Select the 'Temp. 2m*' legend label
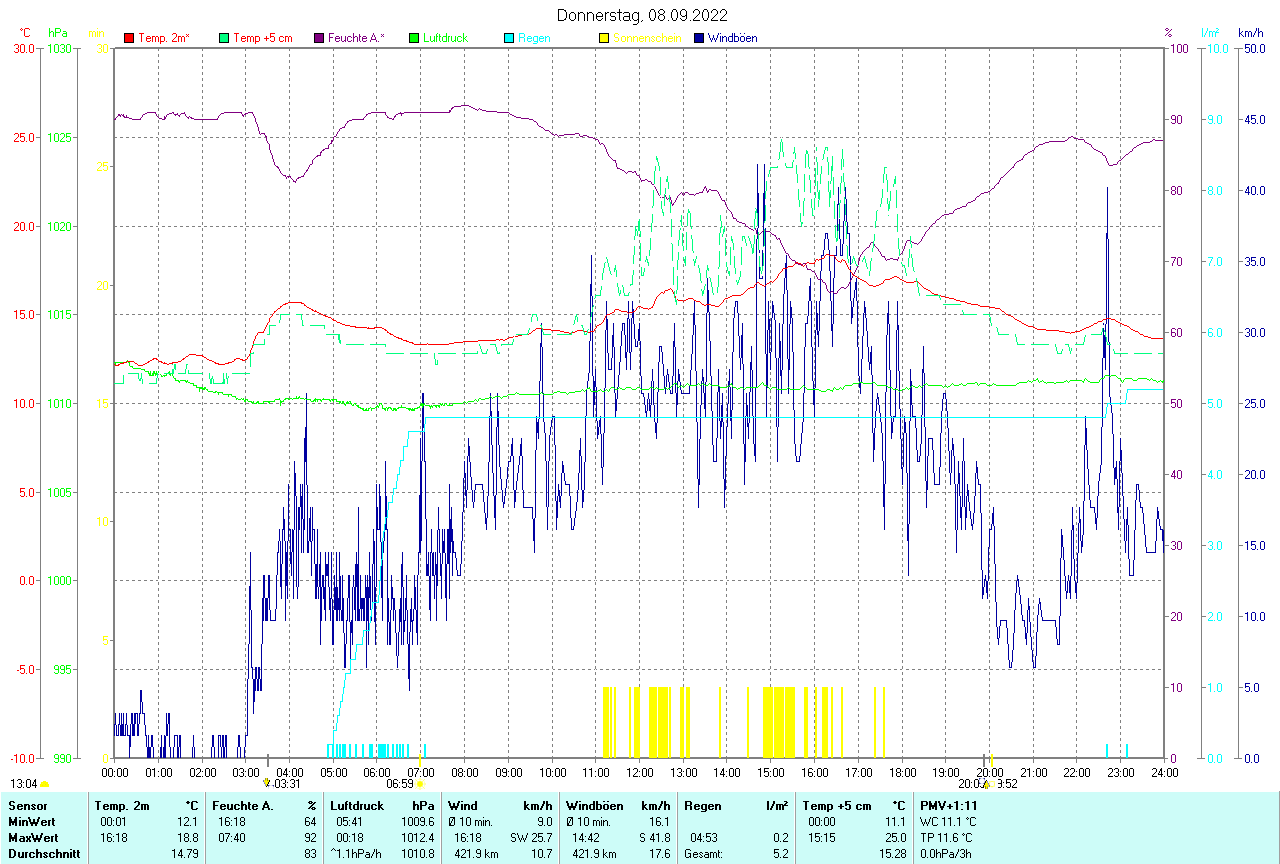1280x864 pixels. (x=164, y=38)
